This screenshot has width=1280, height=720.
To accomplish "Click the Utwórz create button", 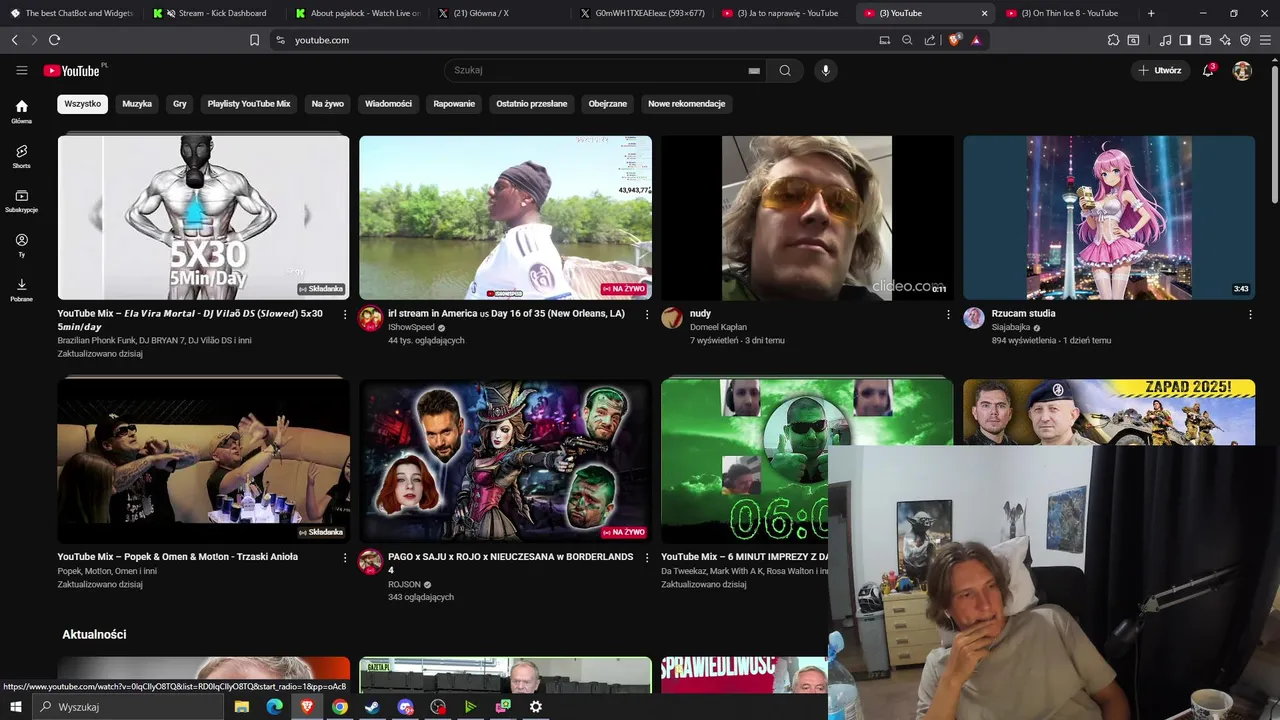I will [x=1160, y=70].
